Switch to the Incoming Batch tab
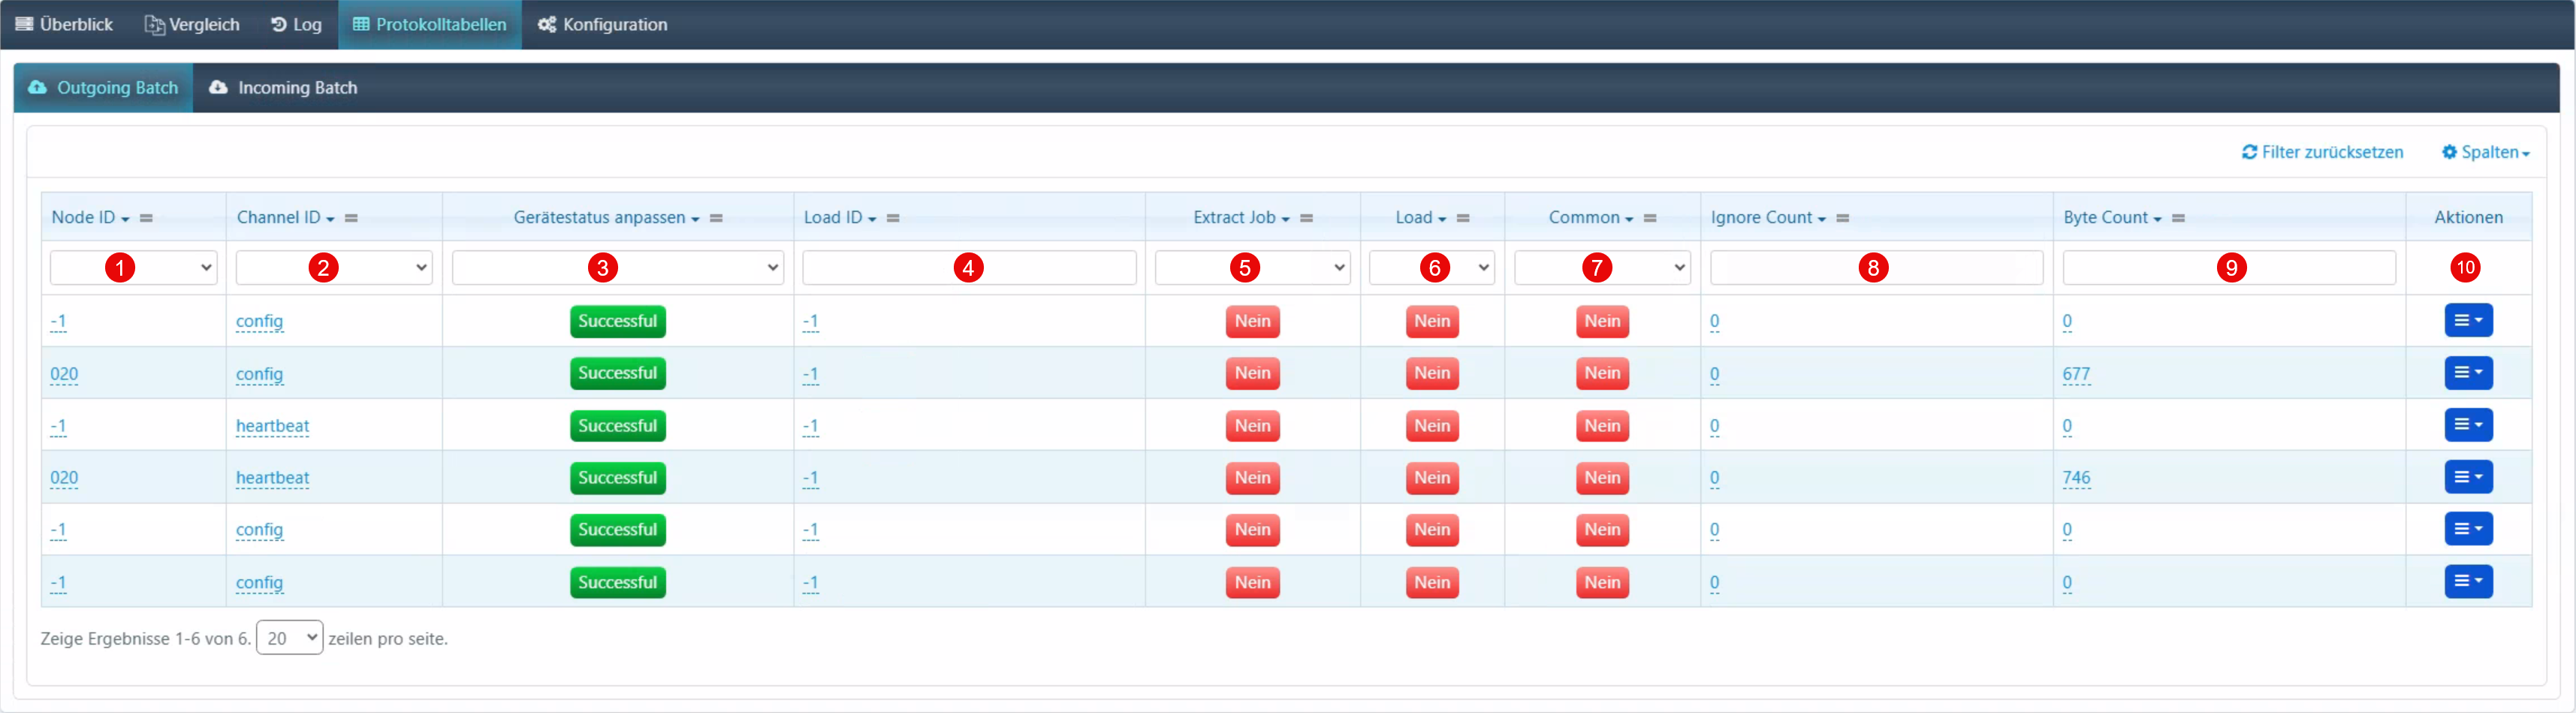This screenshot has width=2576, height=713. coord(283,88)
